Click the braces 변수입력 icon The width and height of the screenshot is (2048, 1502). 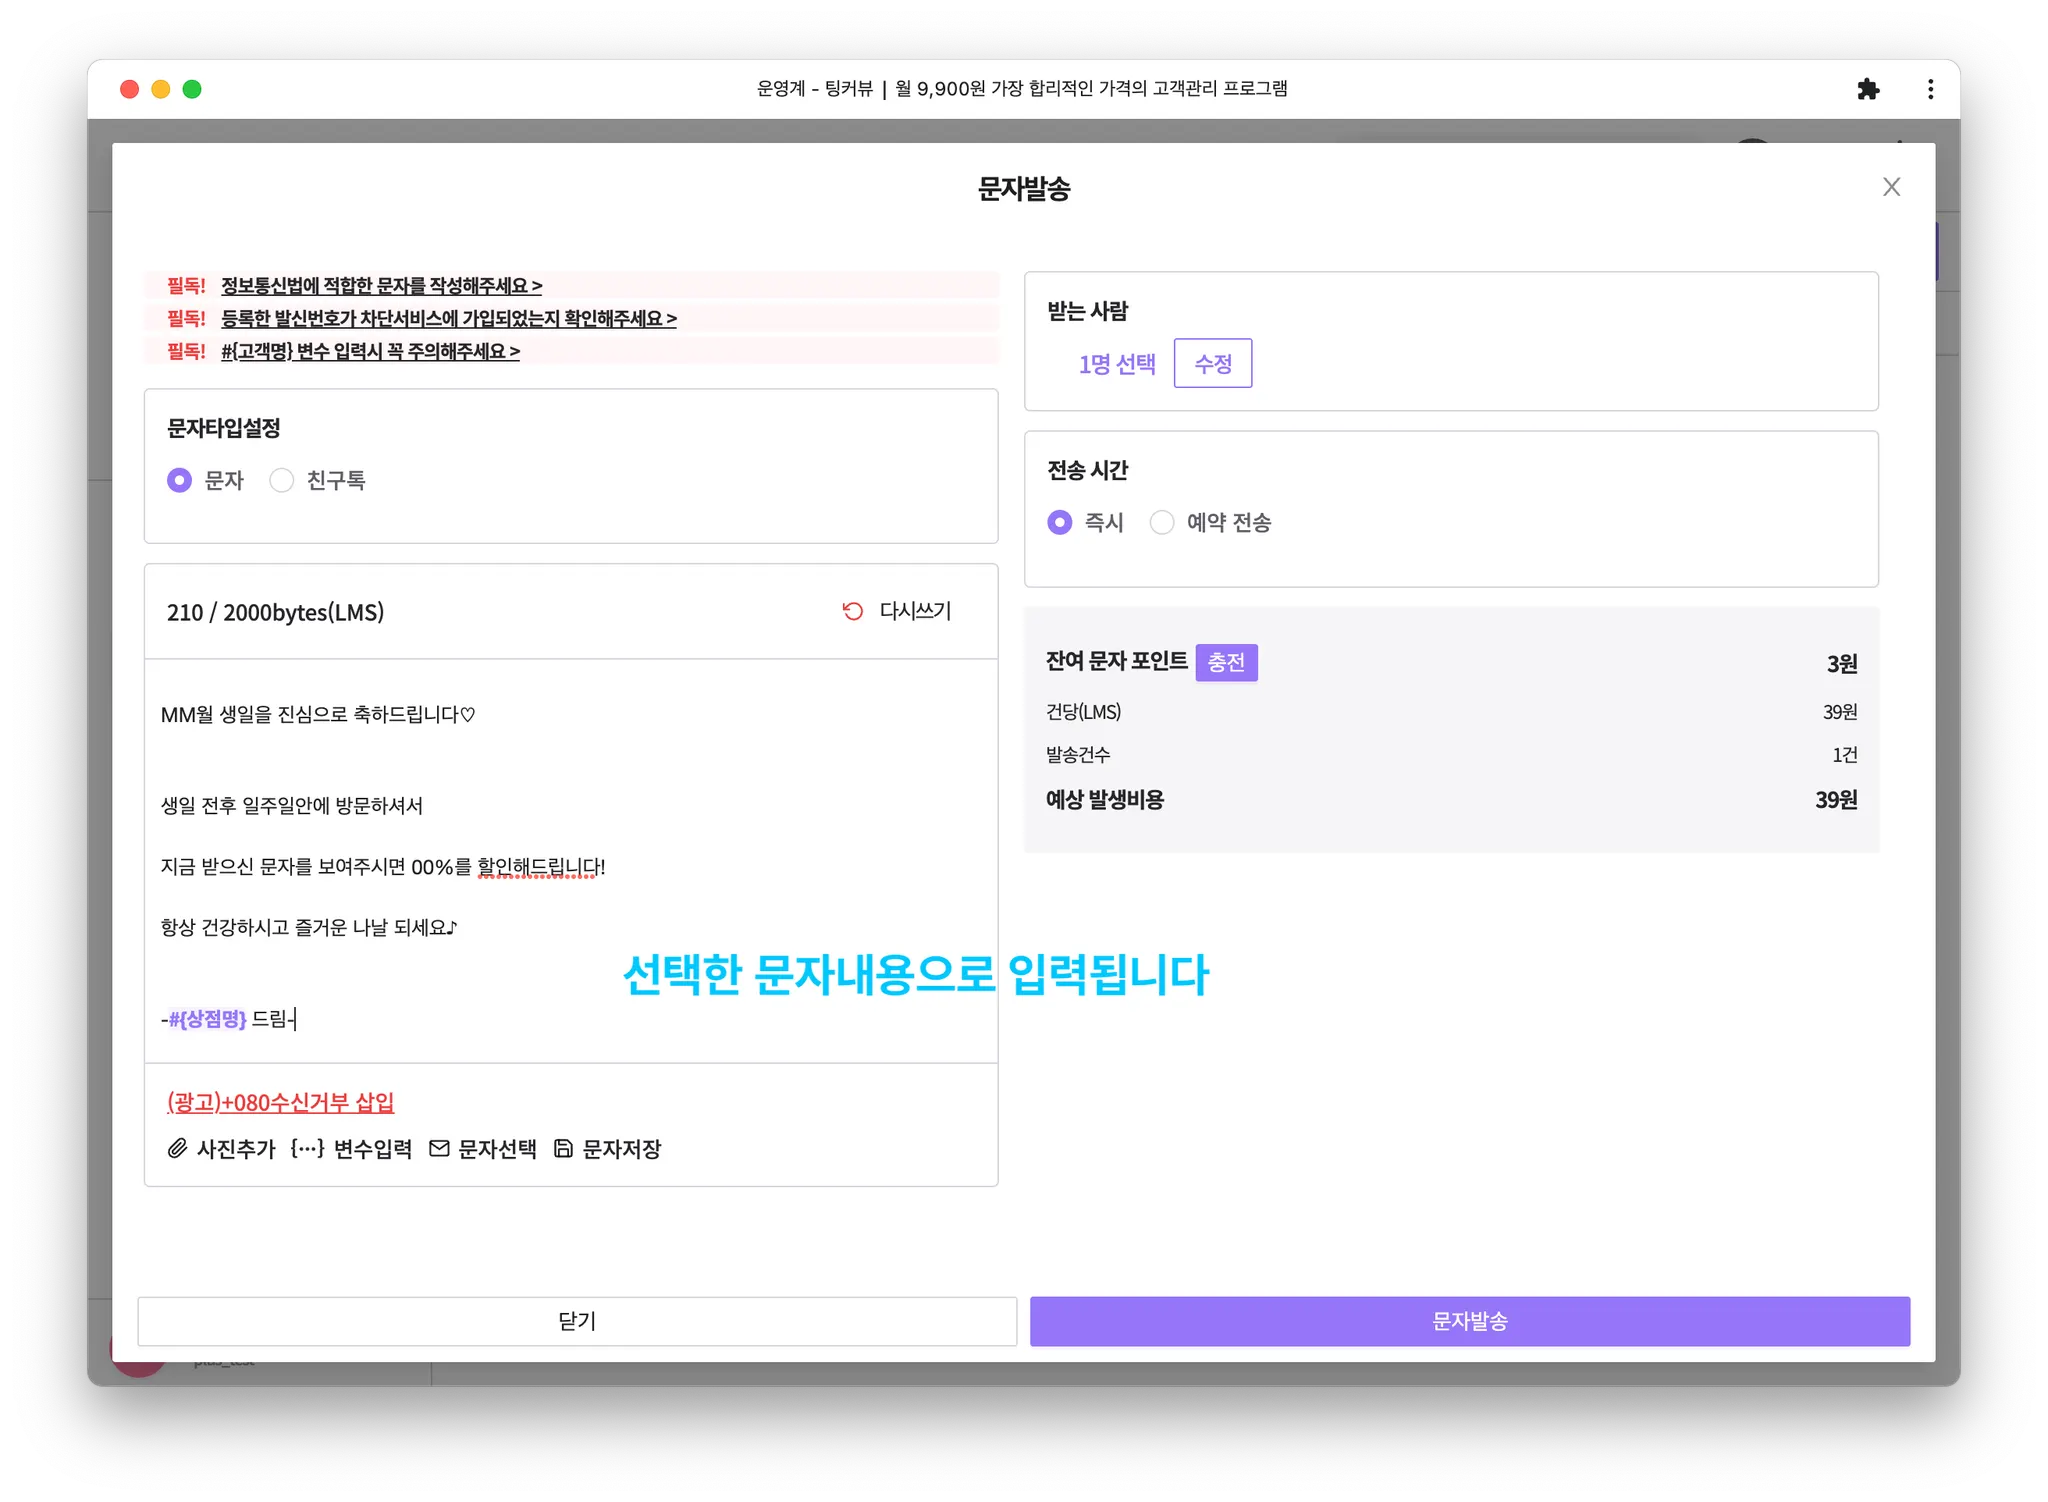click(x=307, y=1149)
